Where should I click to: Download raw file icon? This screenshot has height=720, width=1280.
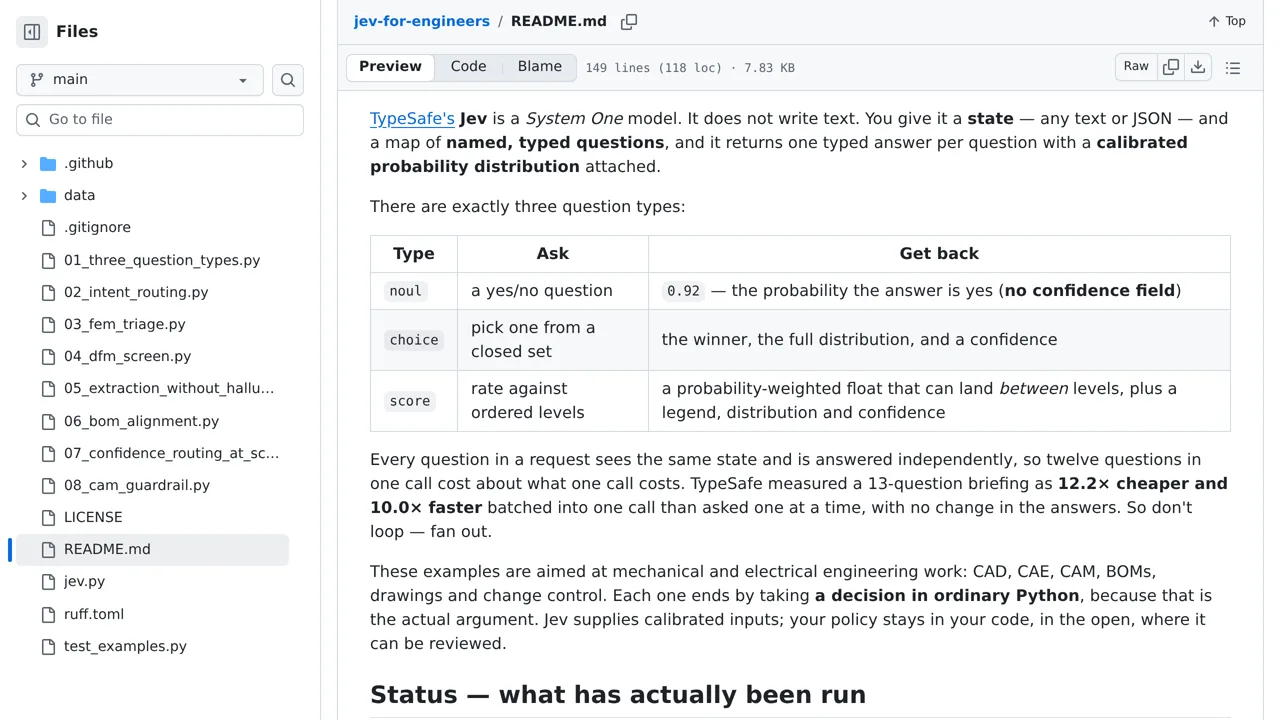point(1198,67)
